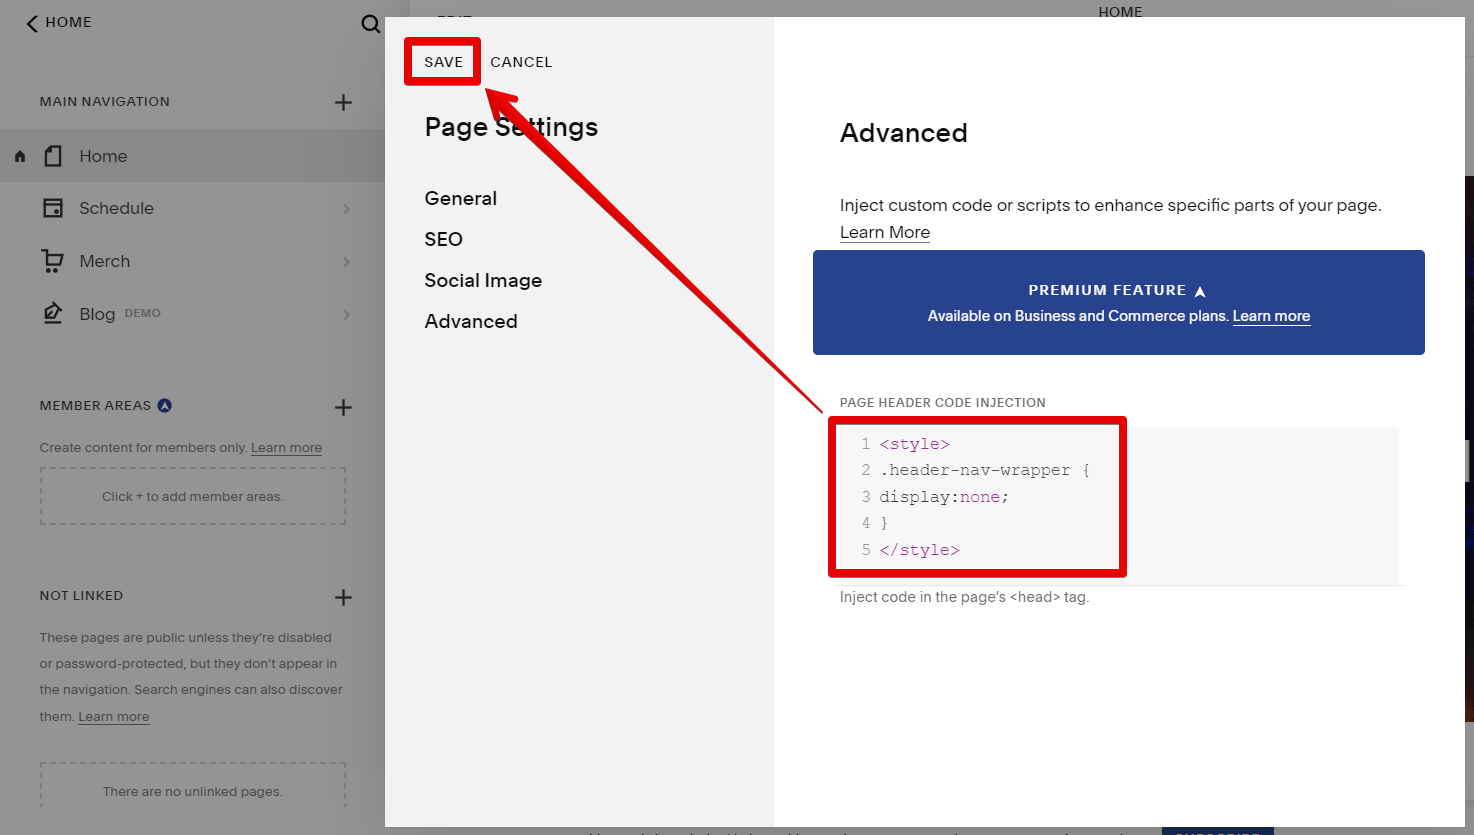
Task: Click the Member Areas premium badge icon
Action: (165, 405)
